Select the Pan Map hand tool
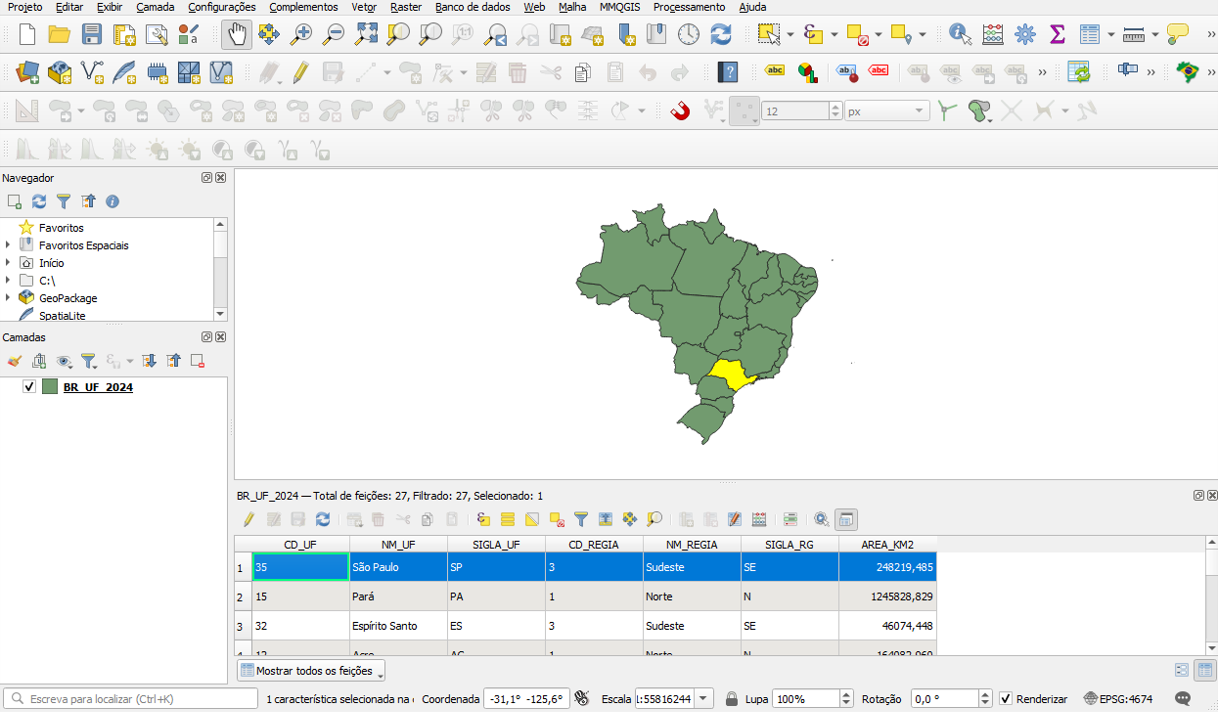Screen dimensions: 1218x712 pyautogui.click(x=237, y=35)
